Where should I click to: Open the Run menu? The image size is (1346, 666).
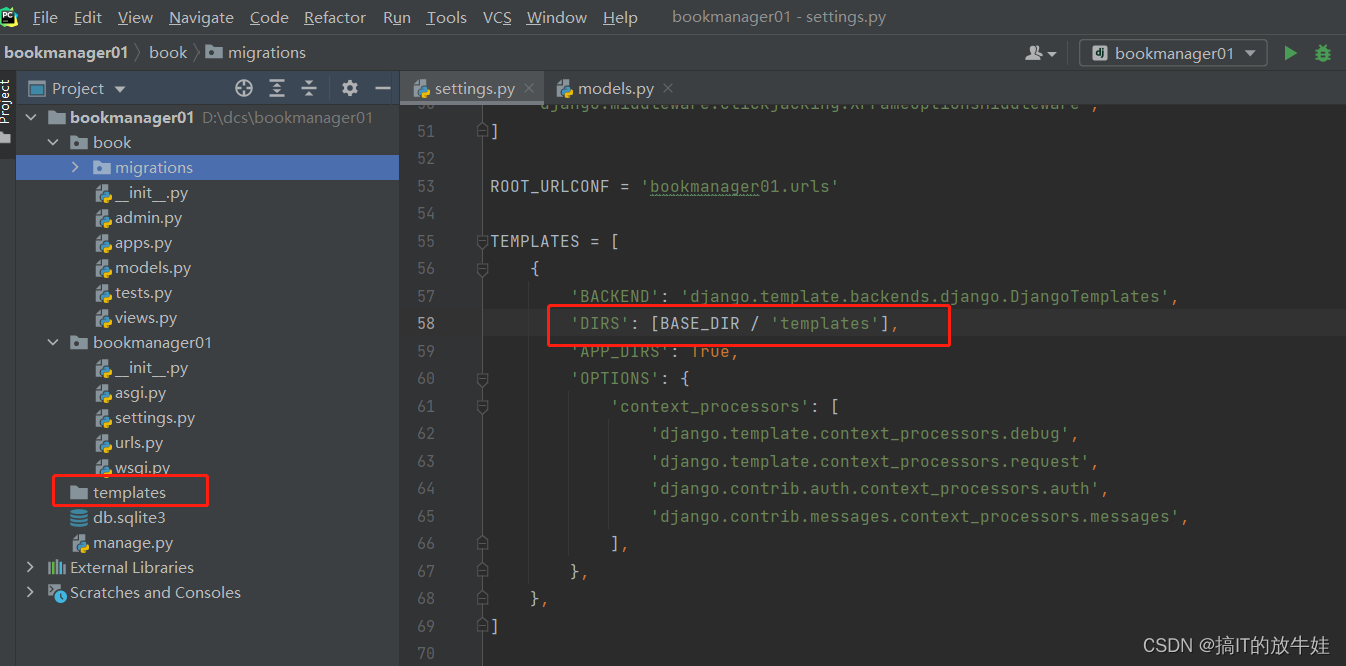397,18
